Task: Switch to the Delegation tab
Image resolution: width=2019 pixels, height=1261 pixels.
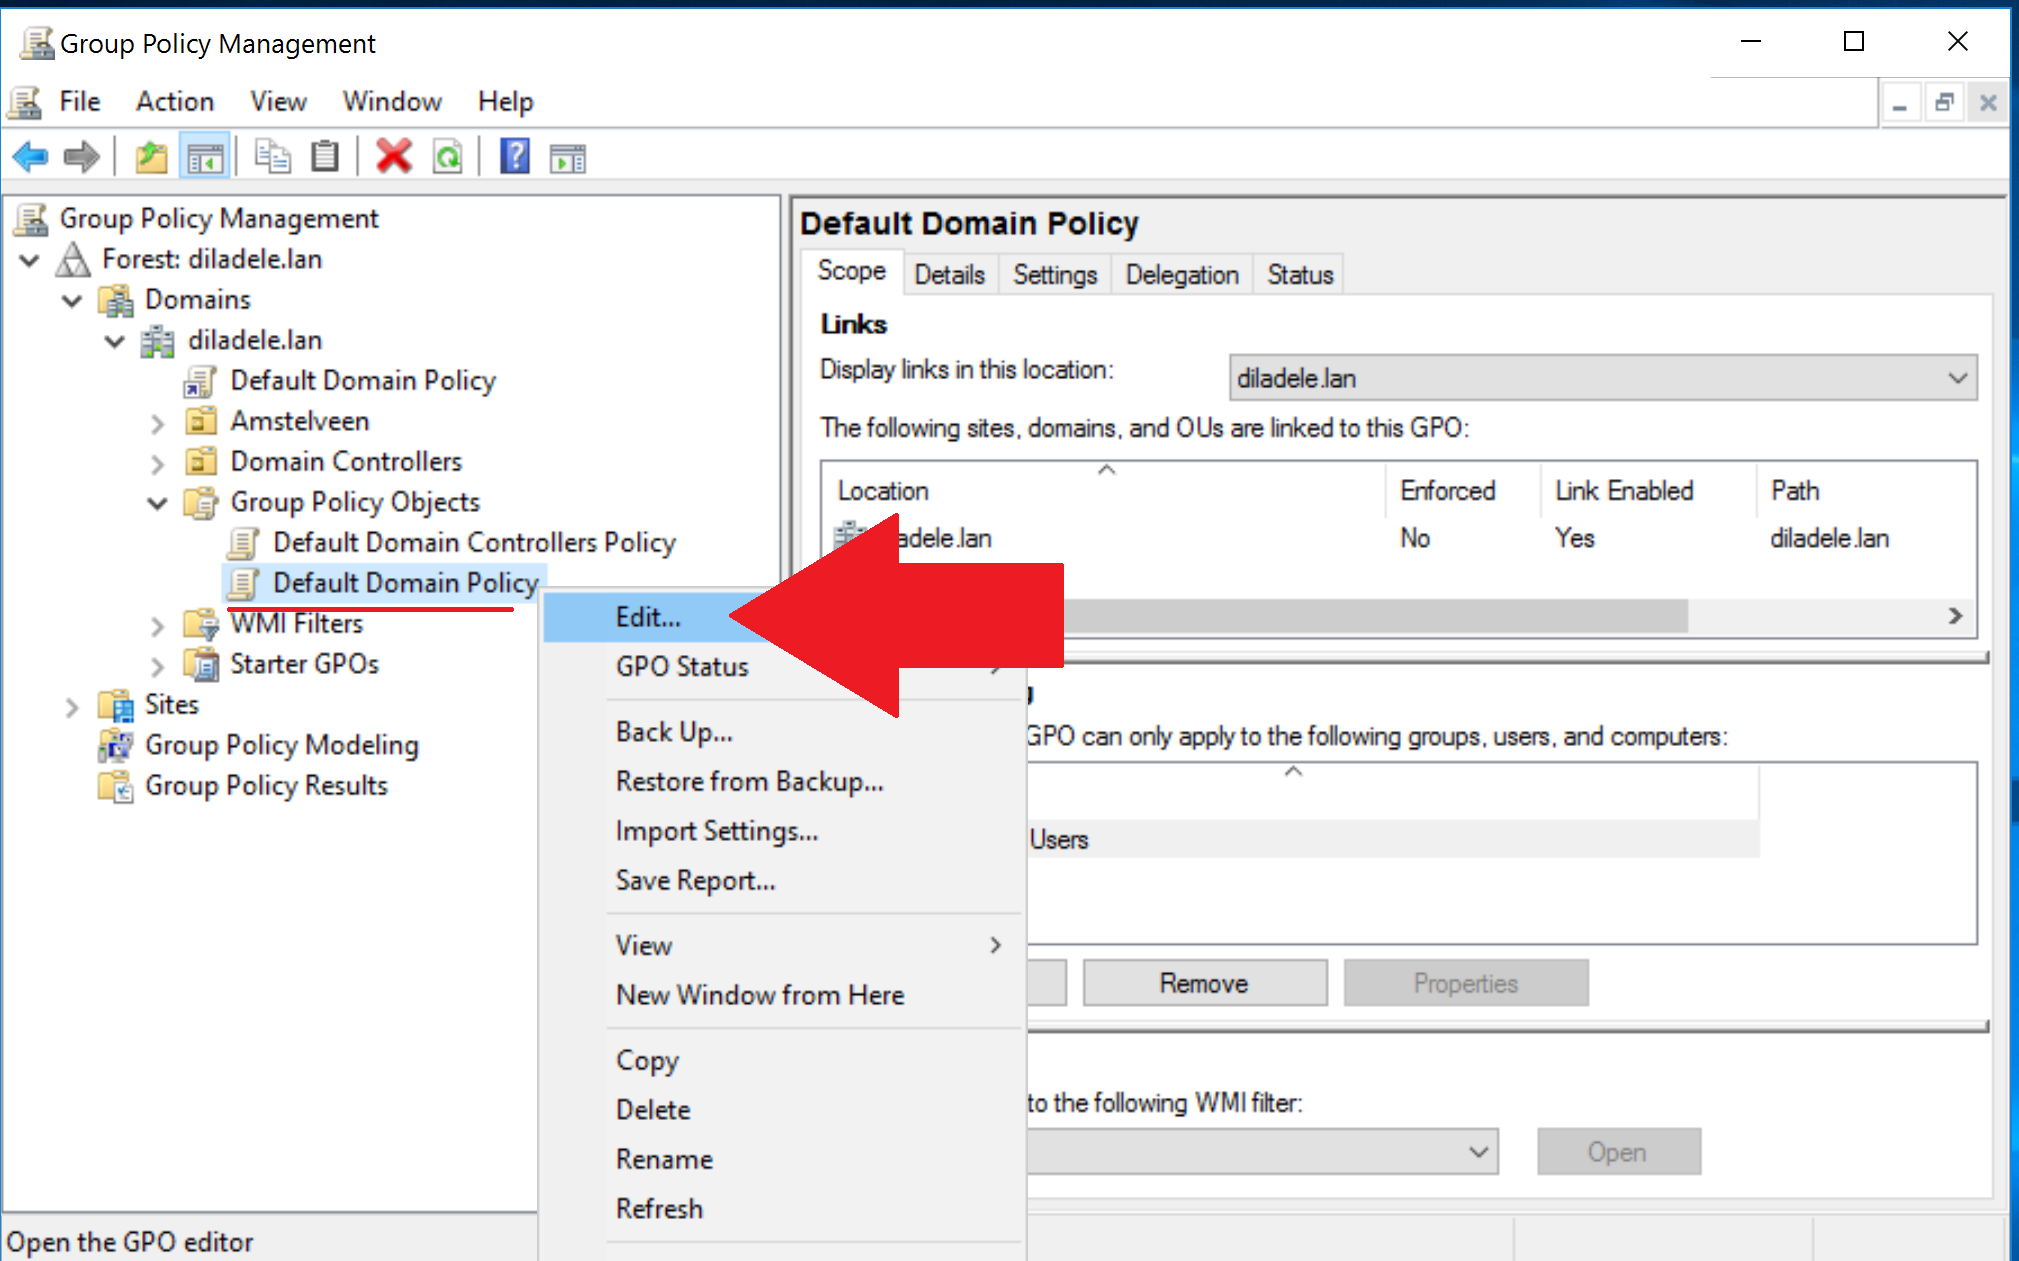Action: coord(1182,275)
